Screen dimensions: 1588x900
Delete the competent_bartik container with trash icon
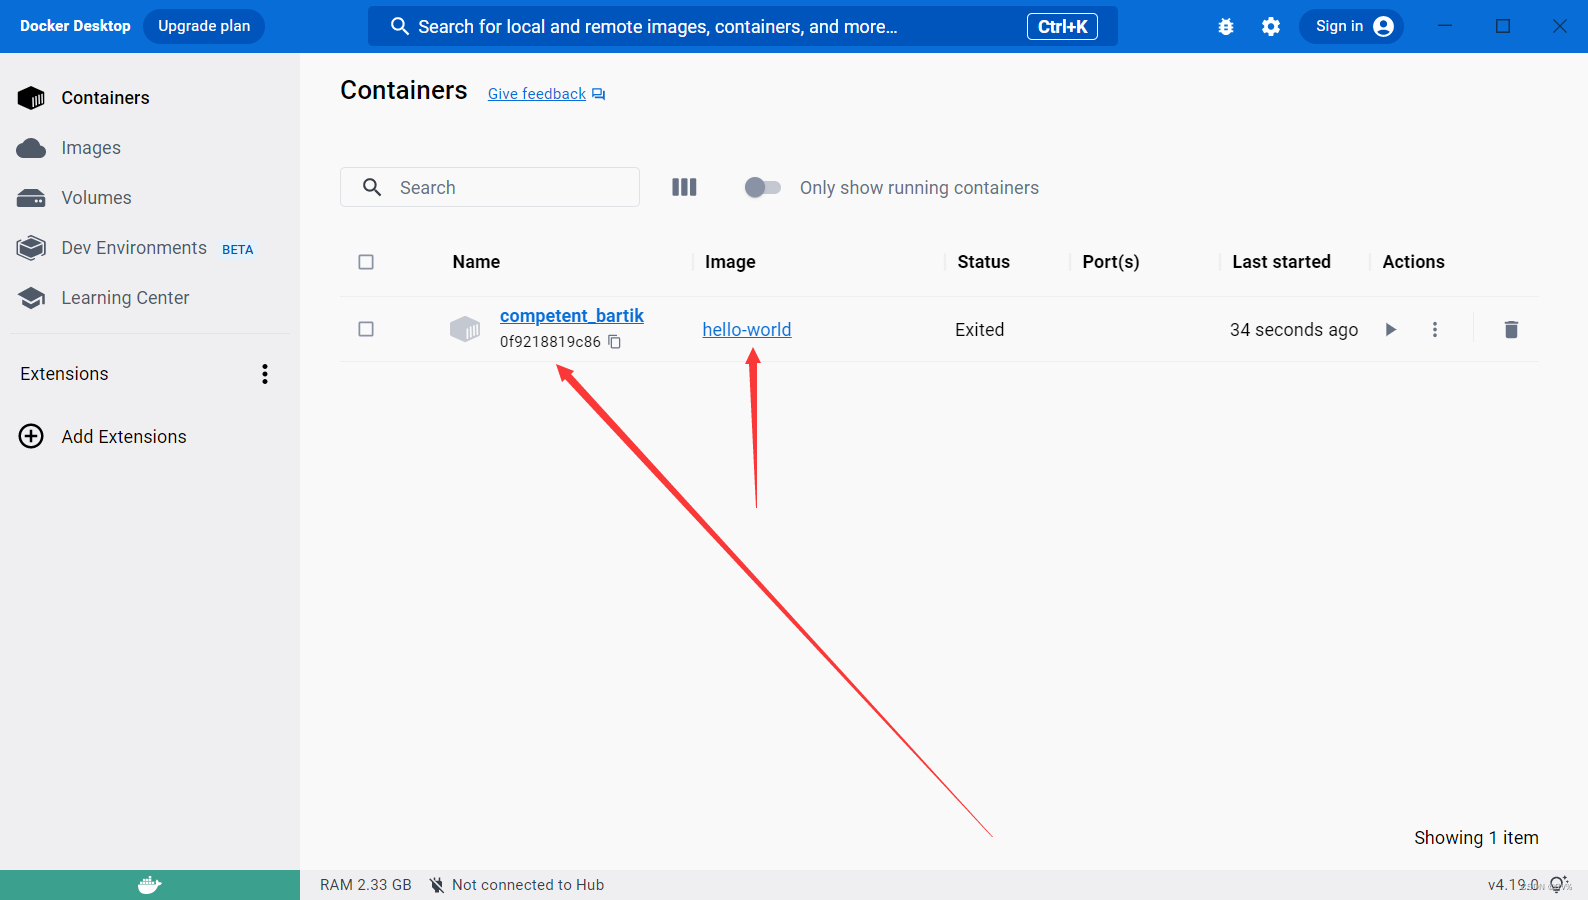[x=1511, y=329]
